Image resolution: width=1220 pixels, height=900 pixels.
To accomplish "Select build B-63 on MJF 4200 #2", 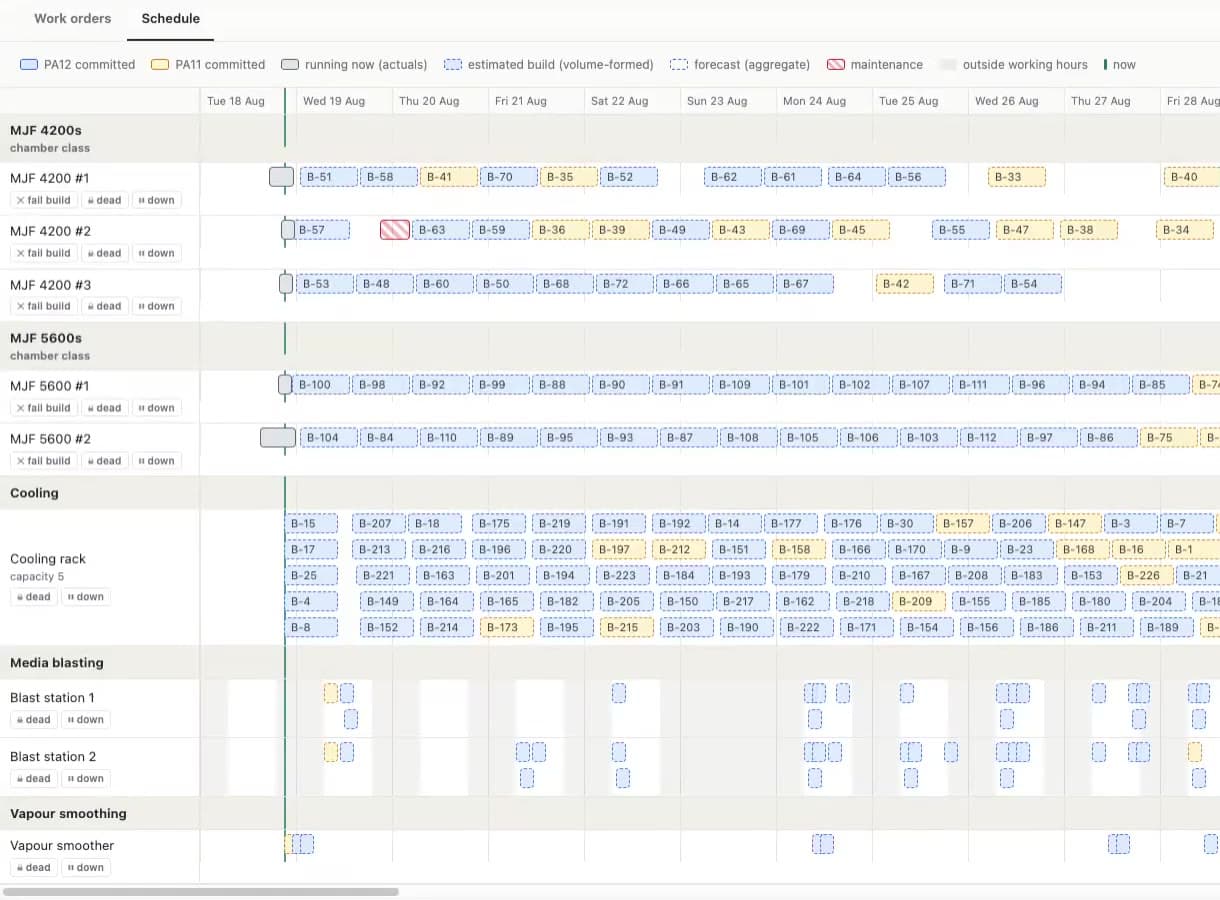I will tap(441, 230).
